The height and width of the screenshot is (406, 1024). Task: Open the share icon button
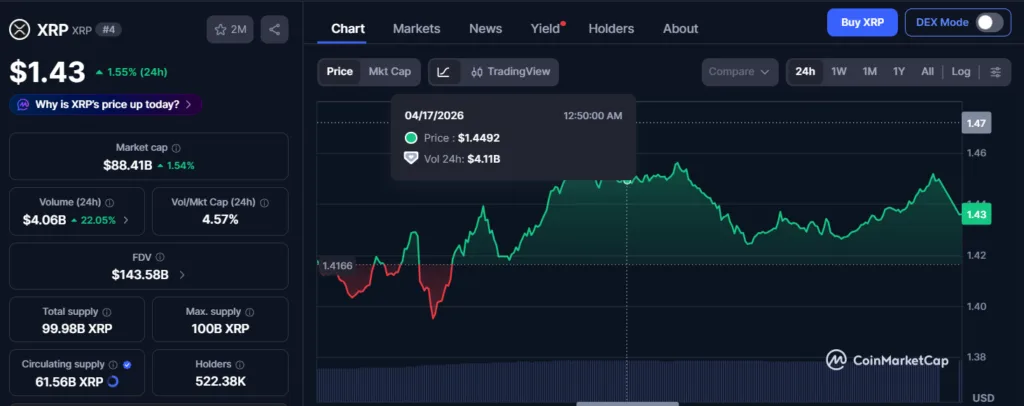[274, 30]
